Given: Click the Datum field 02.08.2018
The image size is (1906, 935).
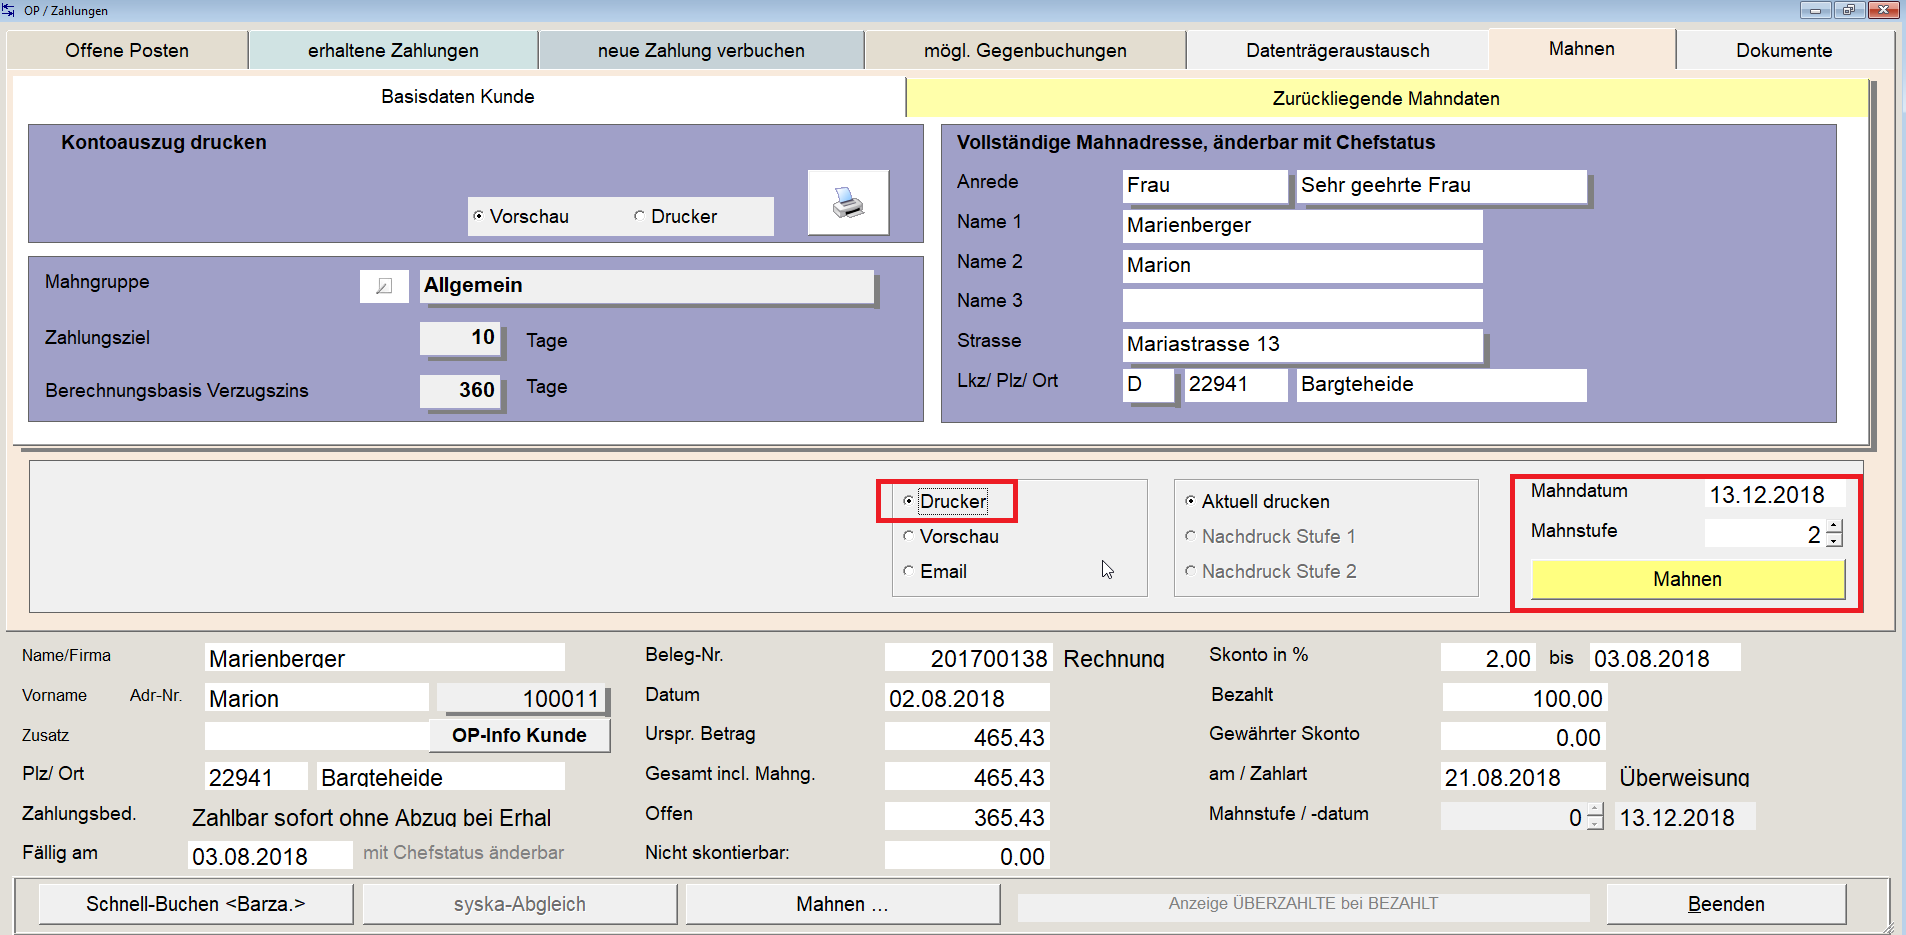Looking at the screenshot, I should pos(967,698).
